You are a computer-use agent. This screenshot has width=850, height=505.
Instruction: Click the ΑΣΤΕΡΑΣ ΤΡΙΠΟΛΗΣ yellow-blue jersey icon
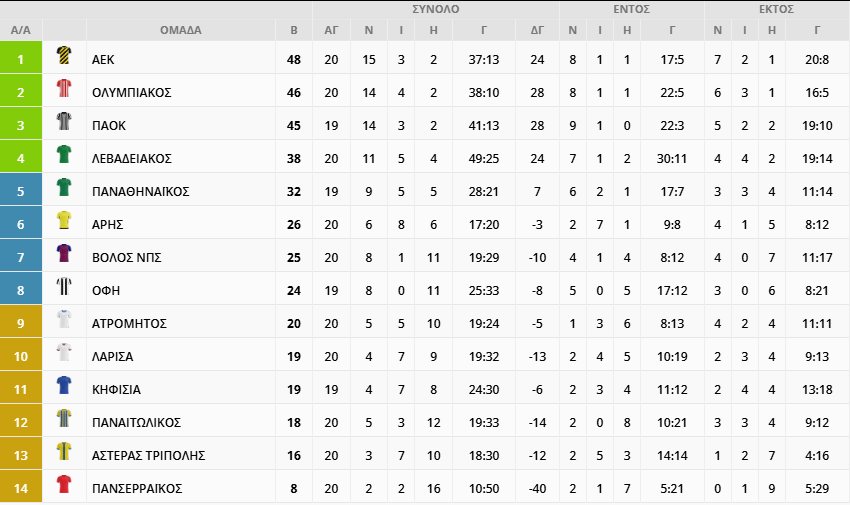64,453
